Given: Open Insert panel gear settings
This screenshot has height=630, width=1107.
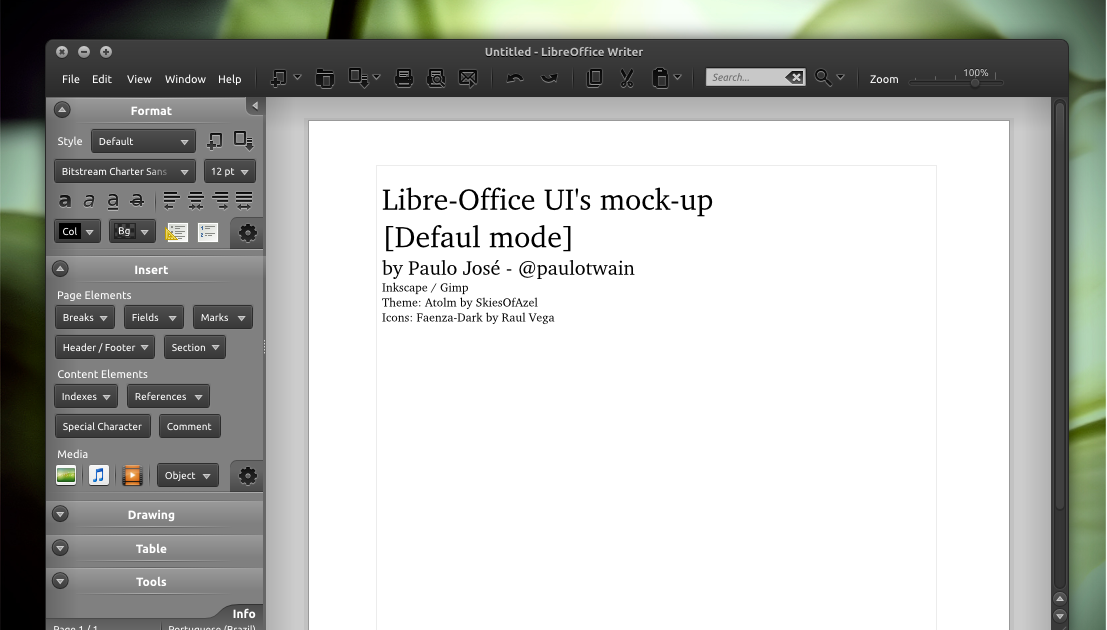Looking at the screenshot, I should point(247,475).
